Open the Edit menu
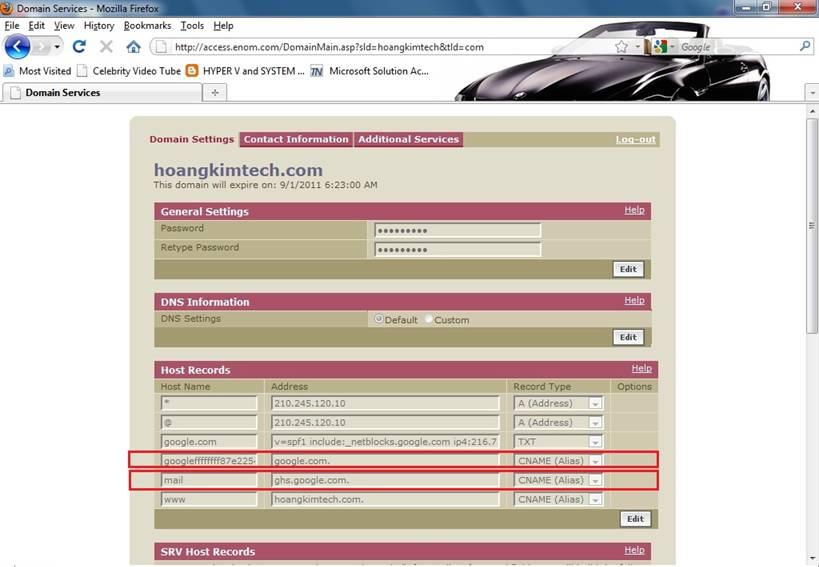The height and width of the screenshot is (567, 819). click(x=37, y=26)
